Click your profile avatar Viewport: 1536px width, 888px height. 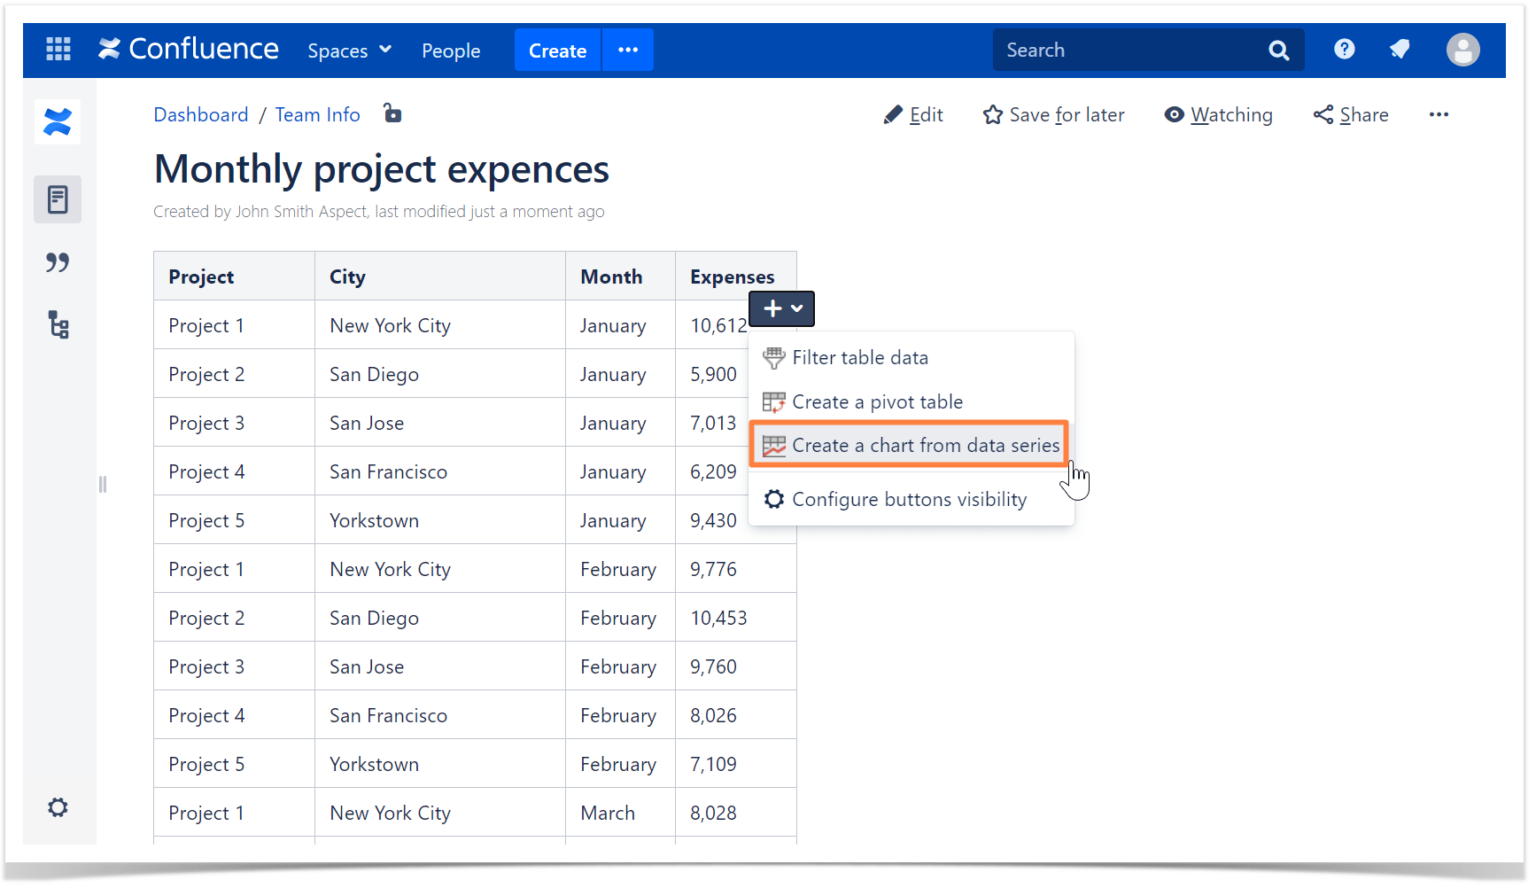[x=1462, y=48]
